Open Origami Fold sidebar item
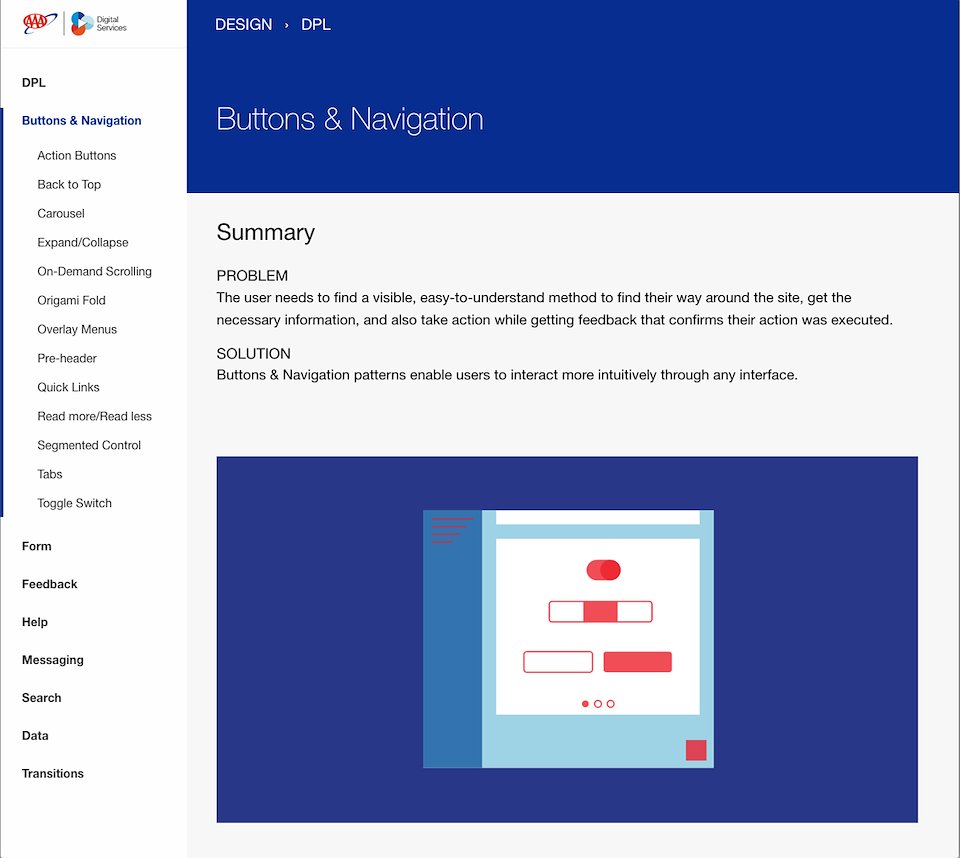 click(x=71, y=300)
